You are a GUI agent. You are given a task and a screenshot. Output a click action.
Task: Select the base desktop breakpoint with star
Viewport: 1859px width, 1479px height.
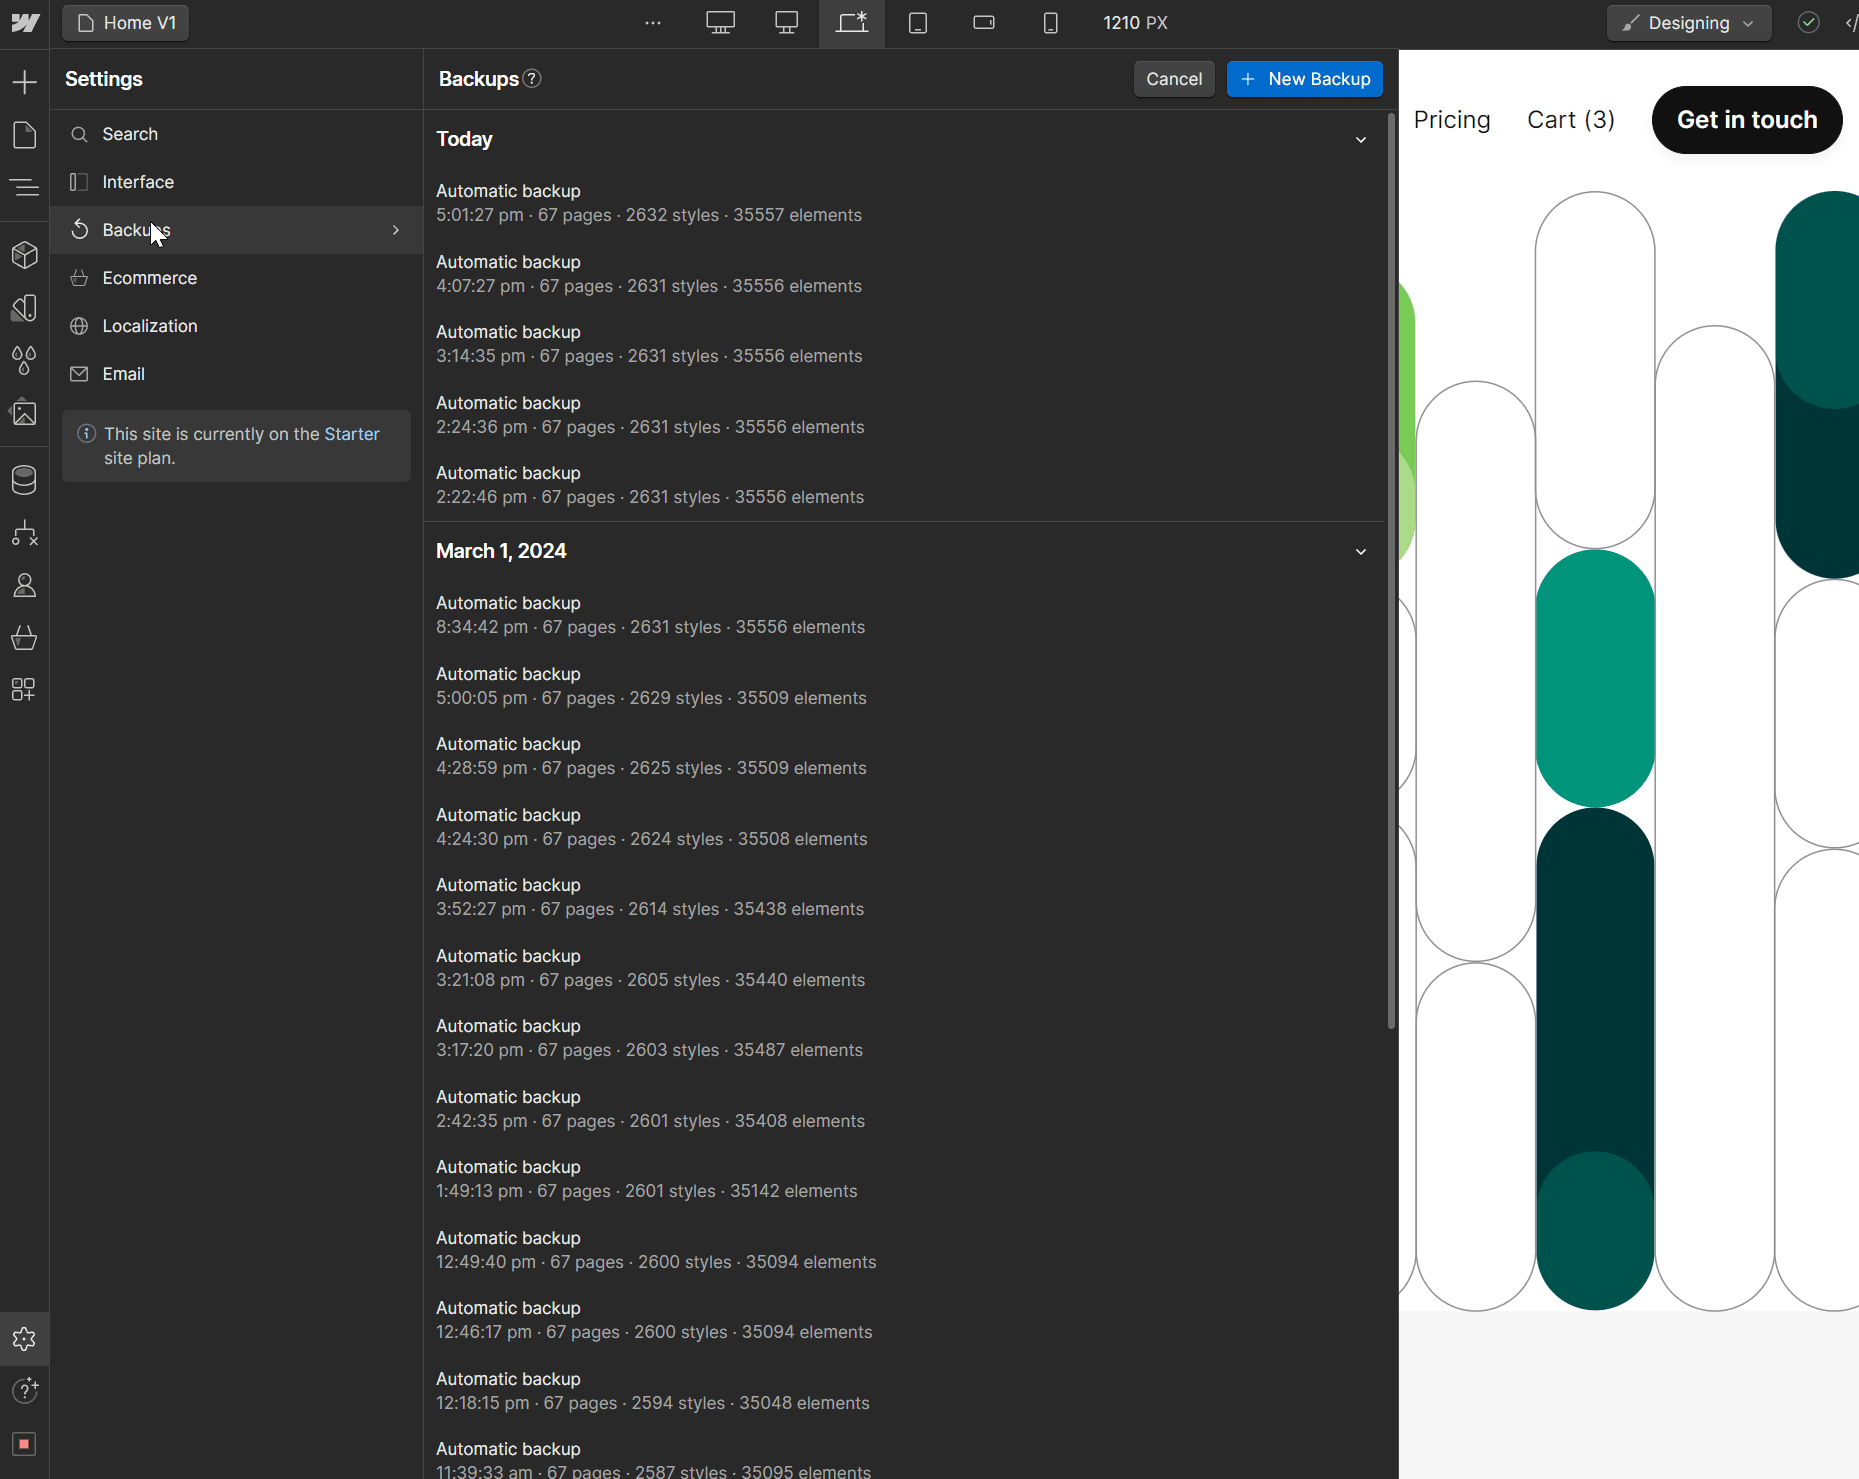click(852, 23)
